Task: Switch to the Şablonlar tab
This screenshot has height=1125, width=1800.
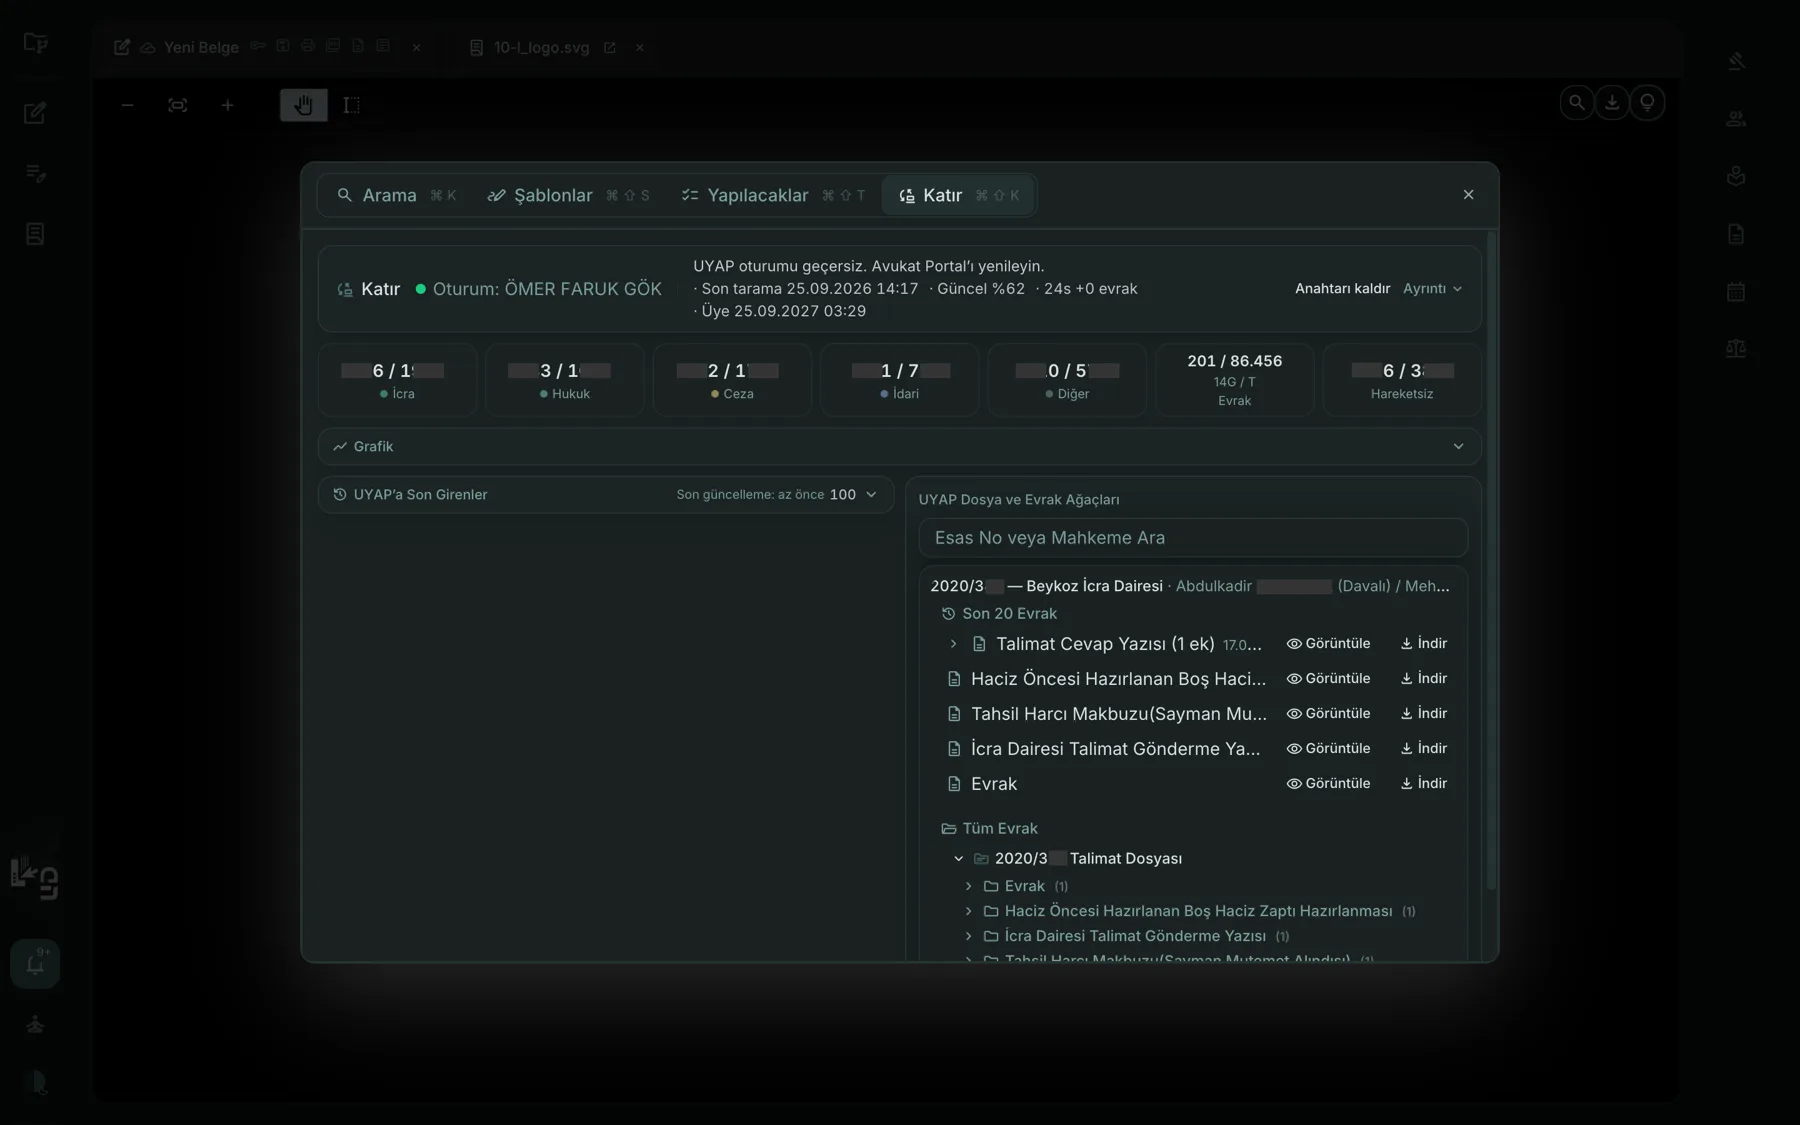Action: [568, 195]
